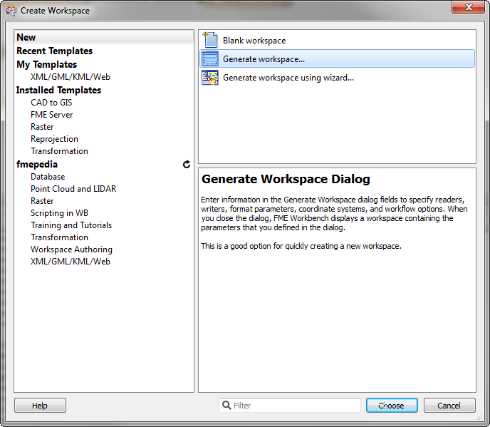Viewport: 490px width, 427px height.
Task: Refresh the fmepedia template list
Action: [186, 164]
